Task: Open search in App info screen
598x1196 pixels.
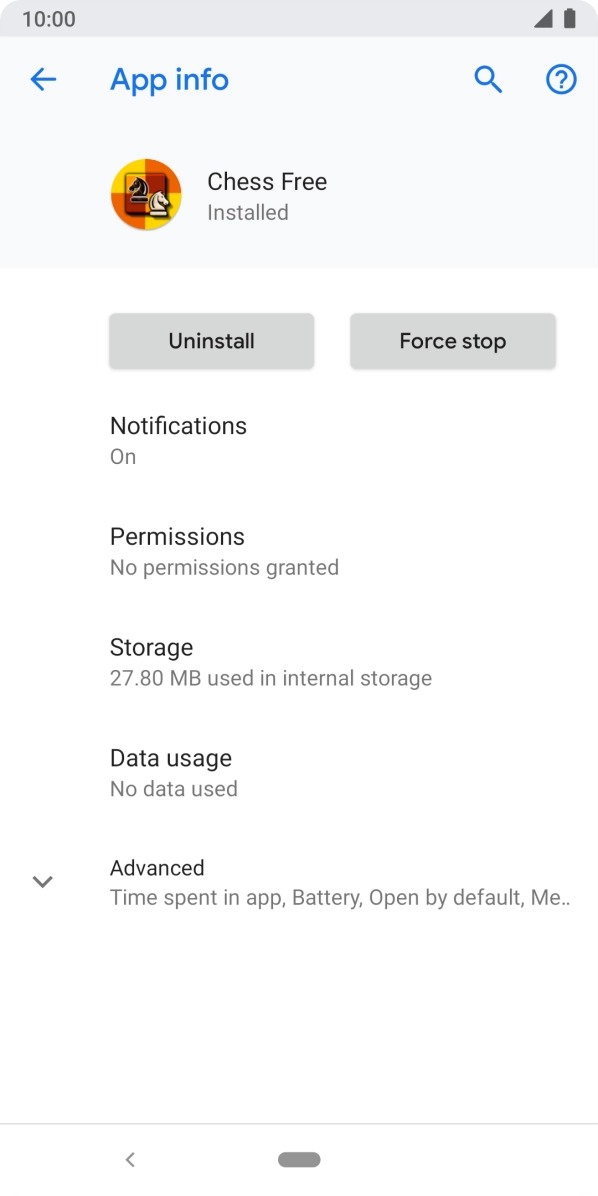Action: tap(488, 79)
